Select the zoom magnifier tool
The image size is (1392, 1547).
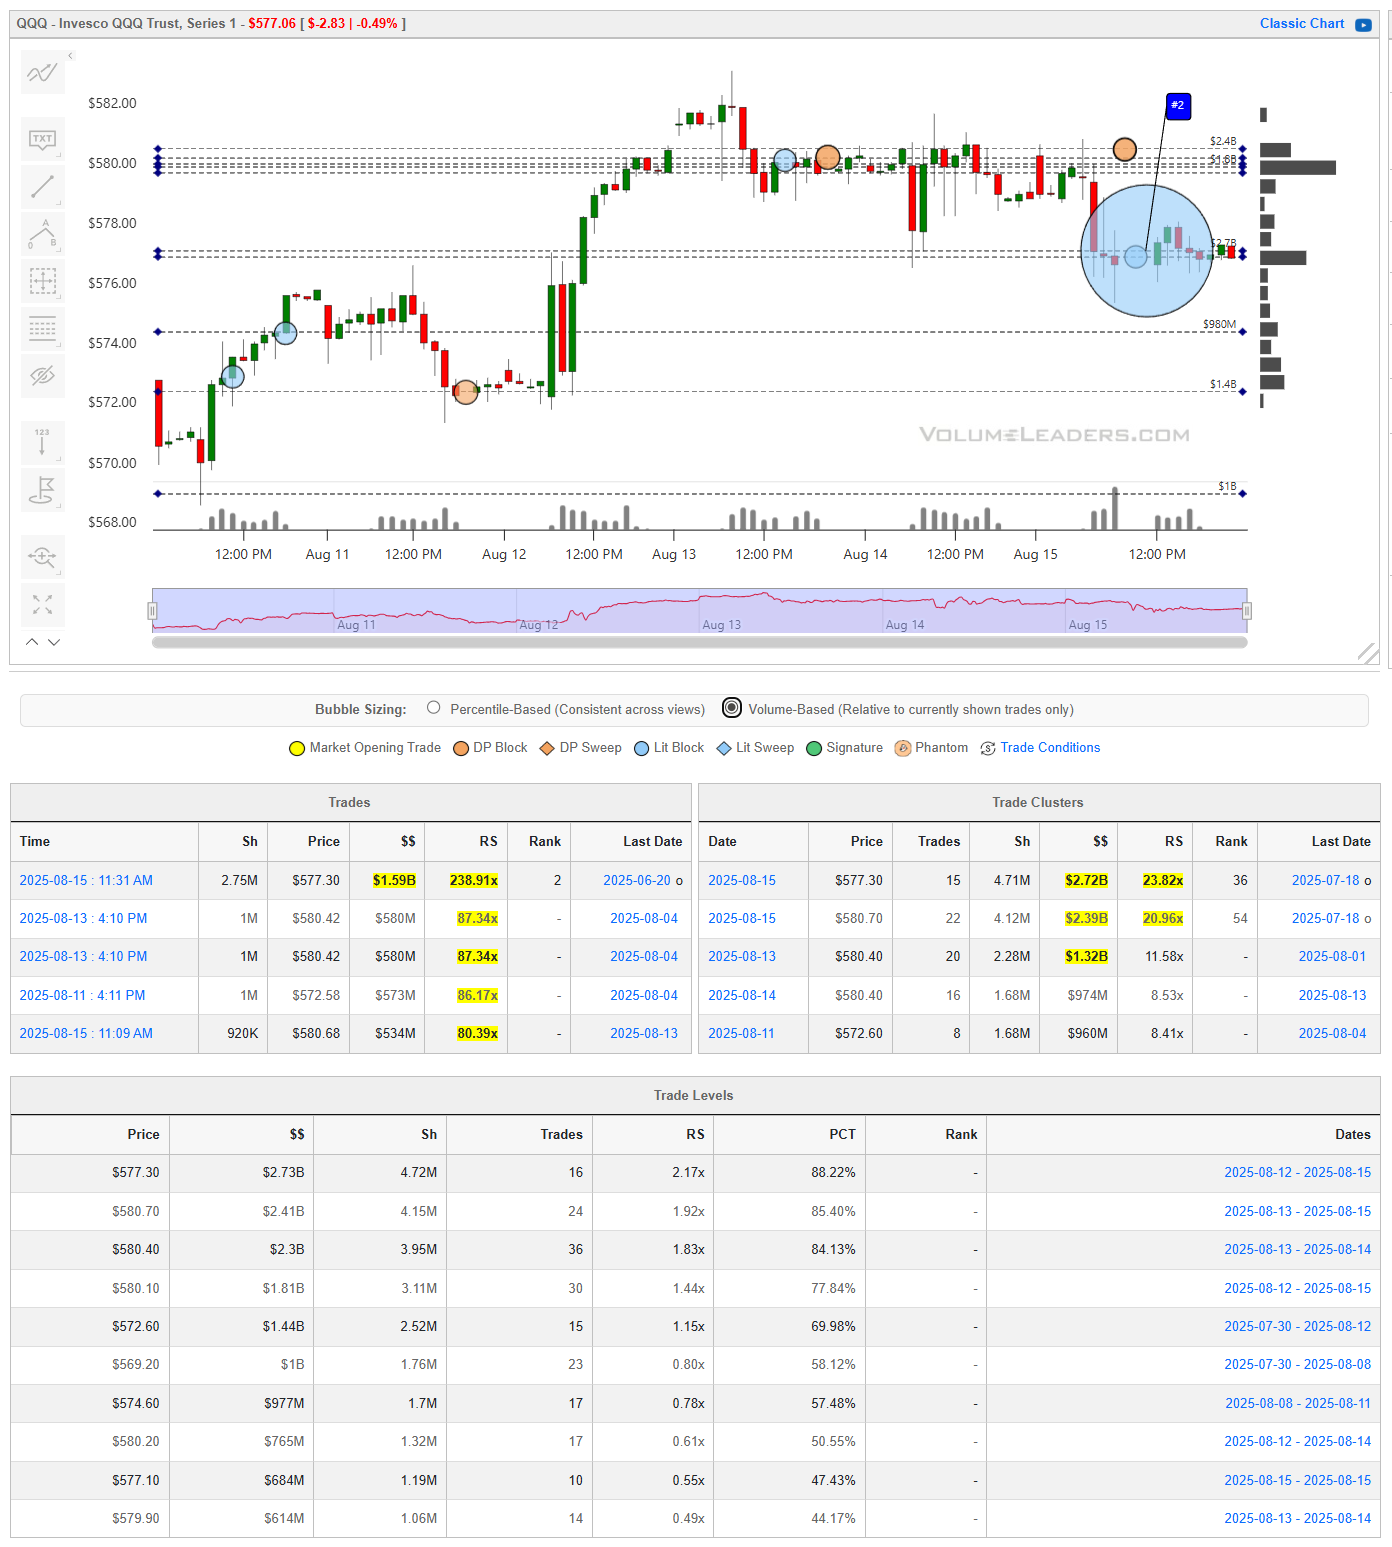[x=42, y=556]
